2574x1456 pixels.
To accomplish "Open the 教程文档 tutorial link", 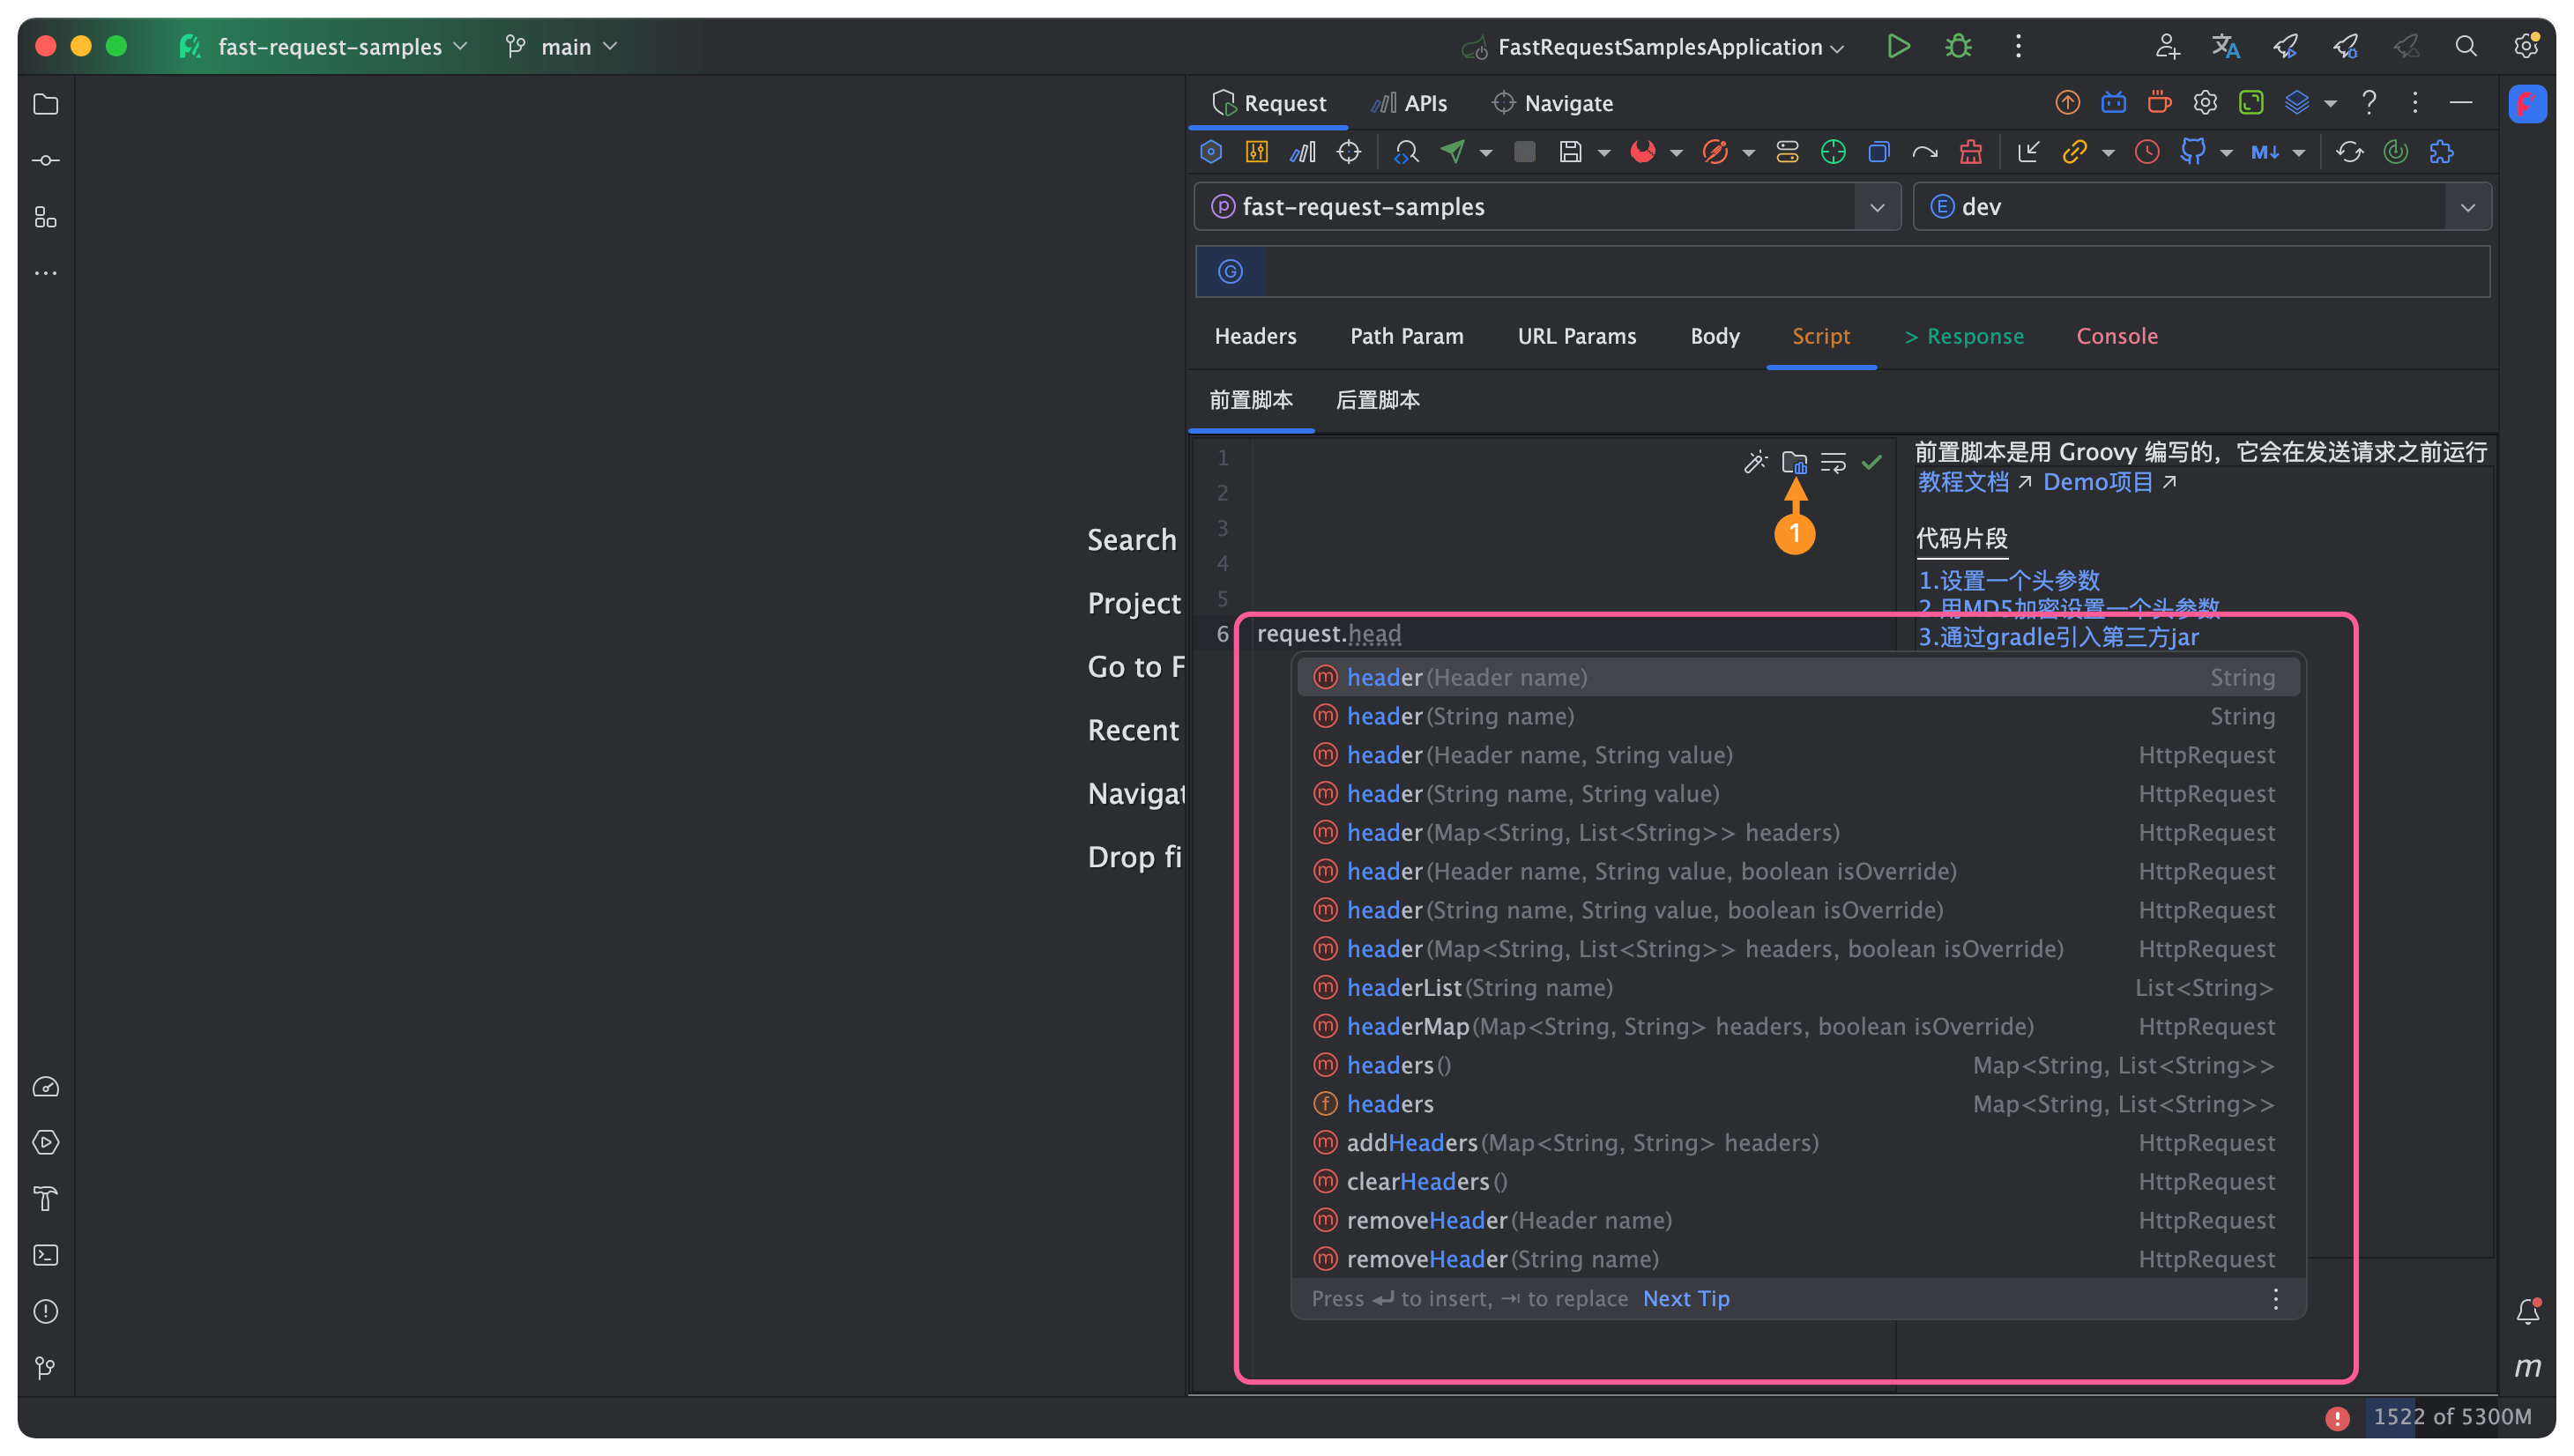I will (x=1963, y=482).
